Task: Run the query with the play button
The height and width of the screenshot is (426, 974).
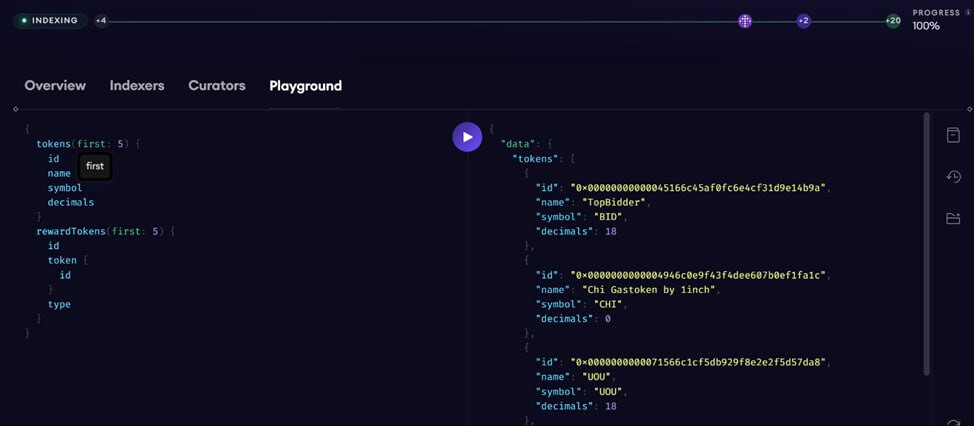Action: click(467, 137)
